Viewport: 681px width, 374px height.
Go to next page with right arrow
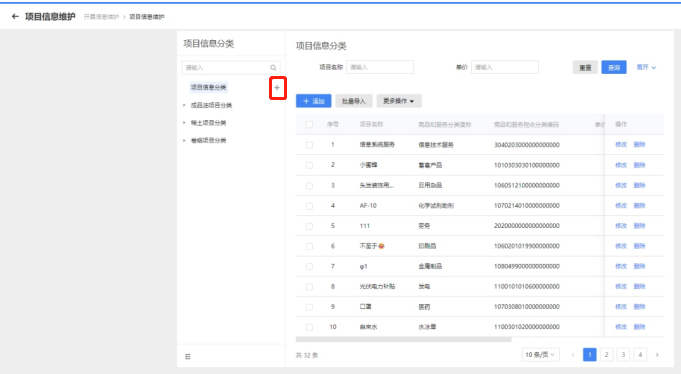(x=657, y=355)
